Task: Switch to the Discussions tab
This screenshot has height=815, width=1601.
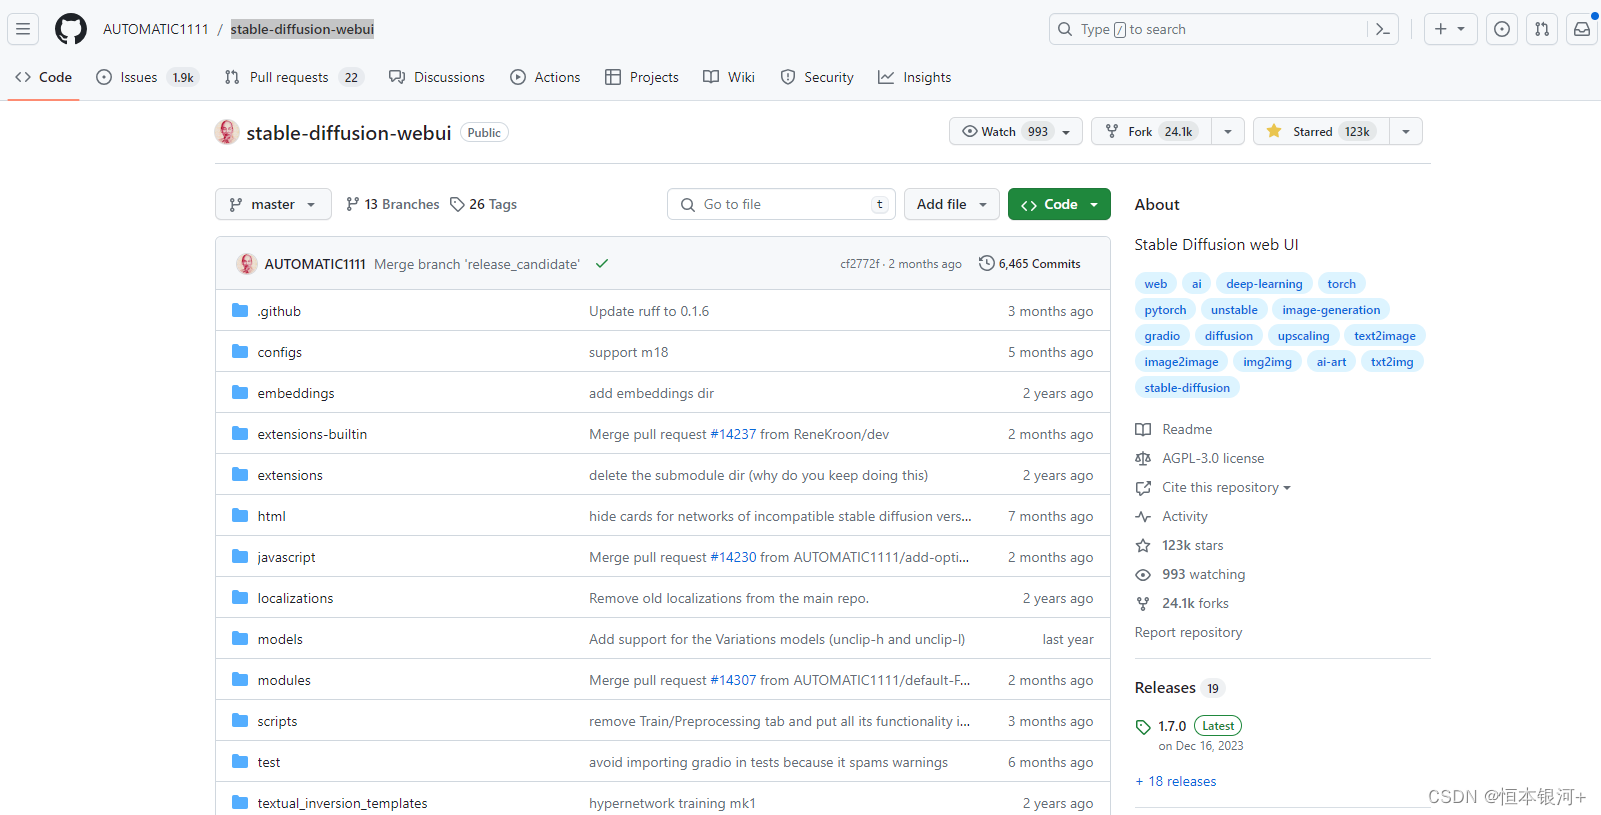Action: [x=437, y=77]
